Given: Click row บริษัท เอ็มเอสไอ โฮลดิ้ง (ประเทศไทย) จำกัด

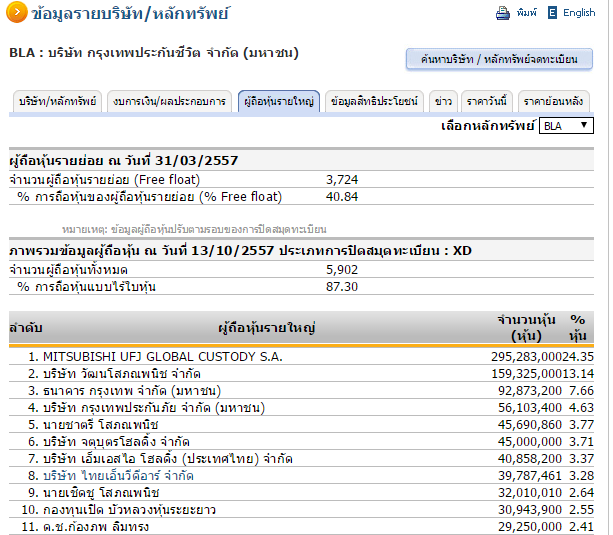Looking at the screenshot, I should coord(301,458).
